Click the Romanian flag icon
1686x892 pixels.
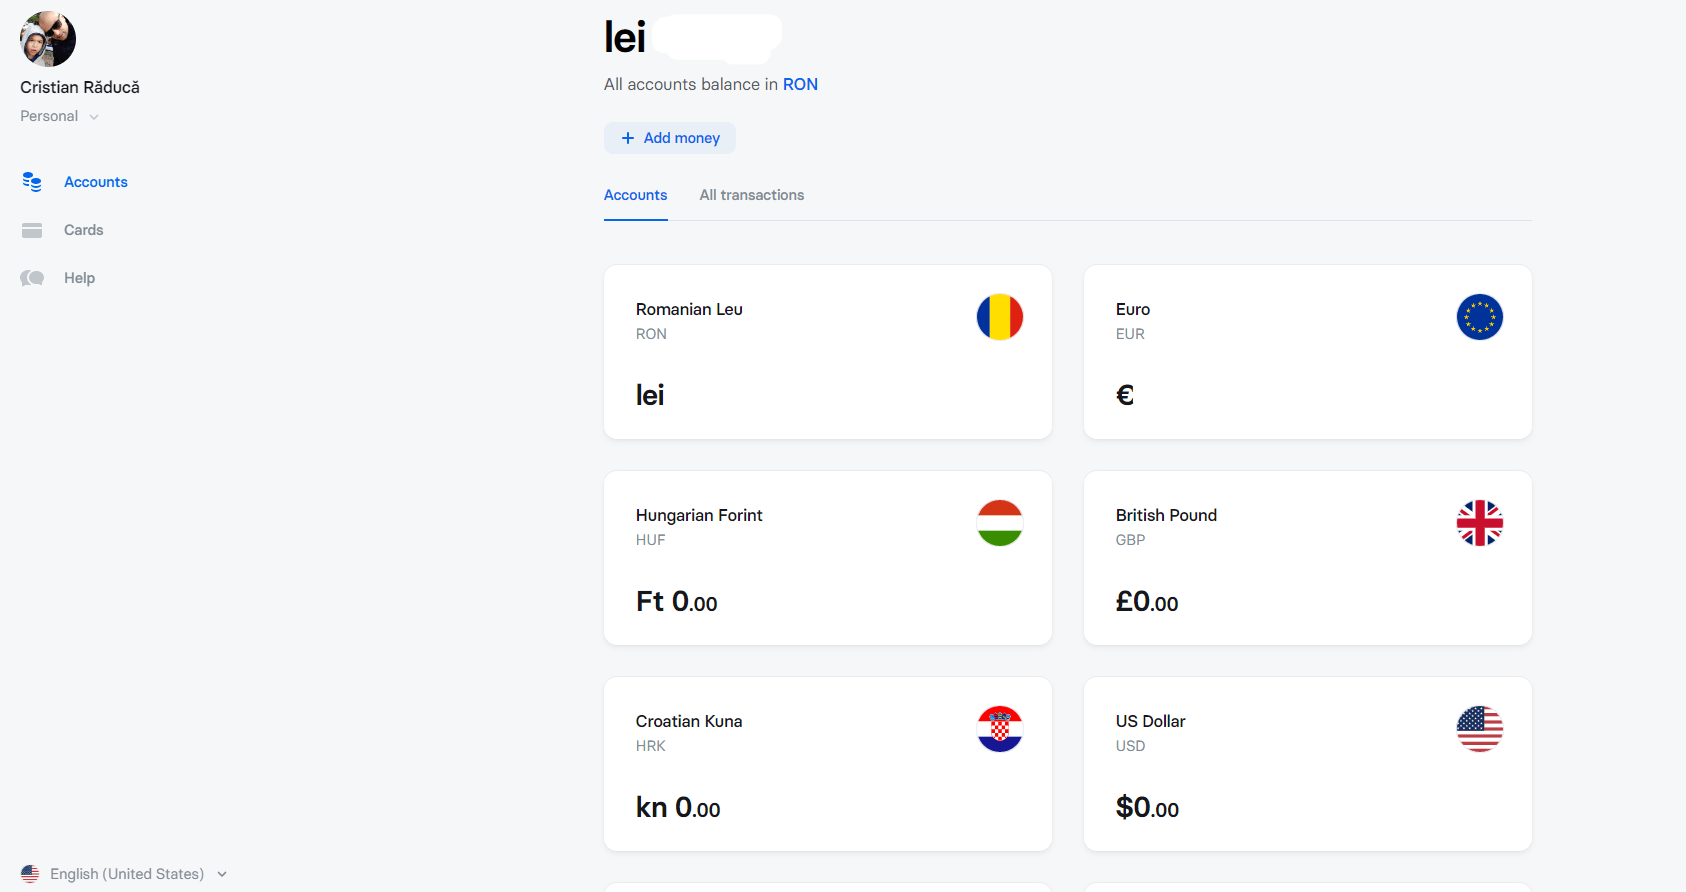(1000, 317)
